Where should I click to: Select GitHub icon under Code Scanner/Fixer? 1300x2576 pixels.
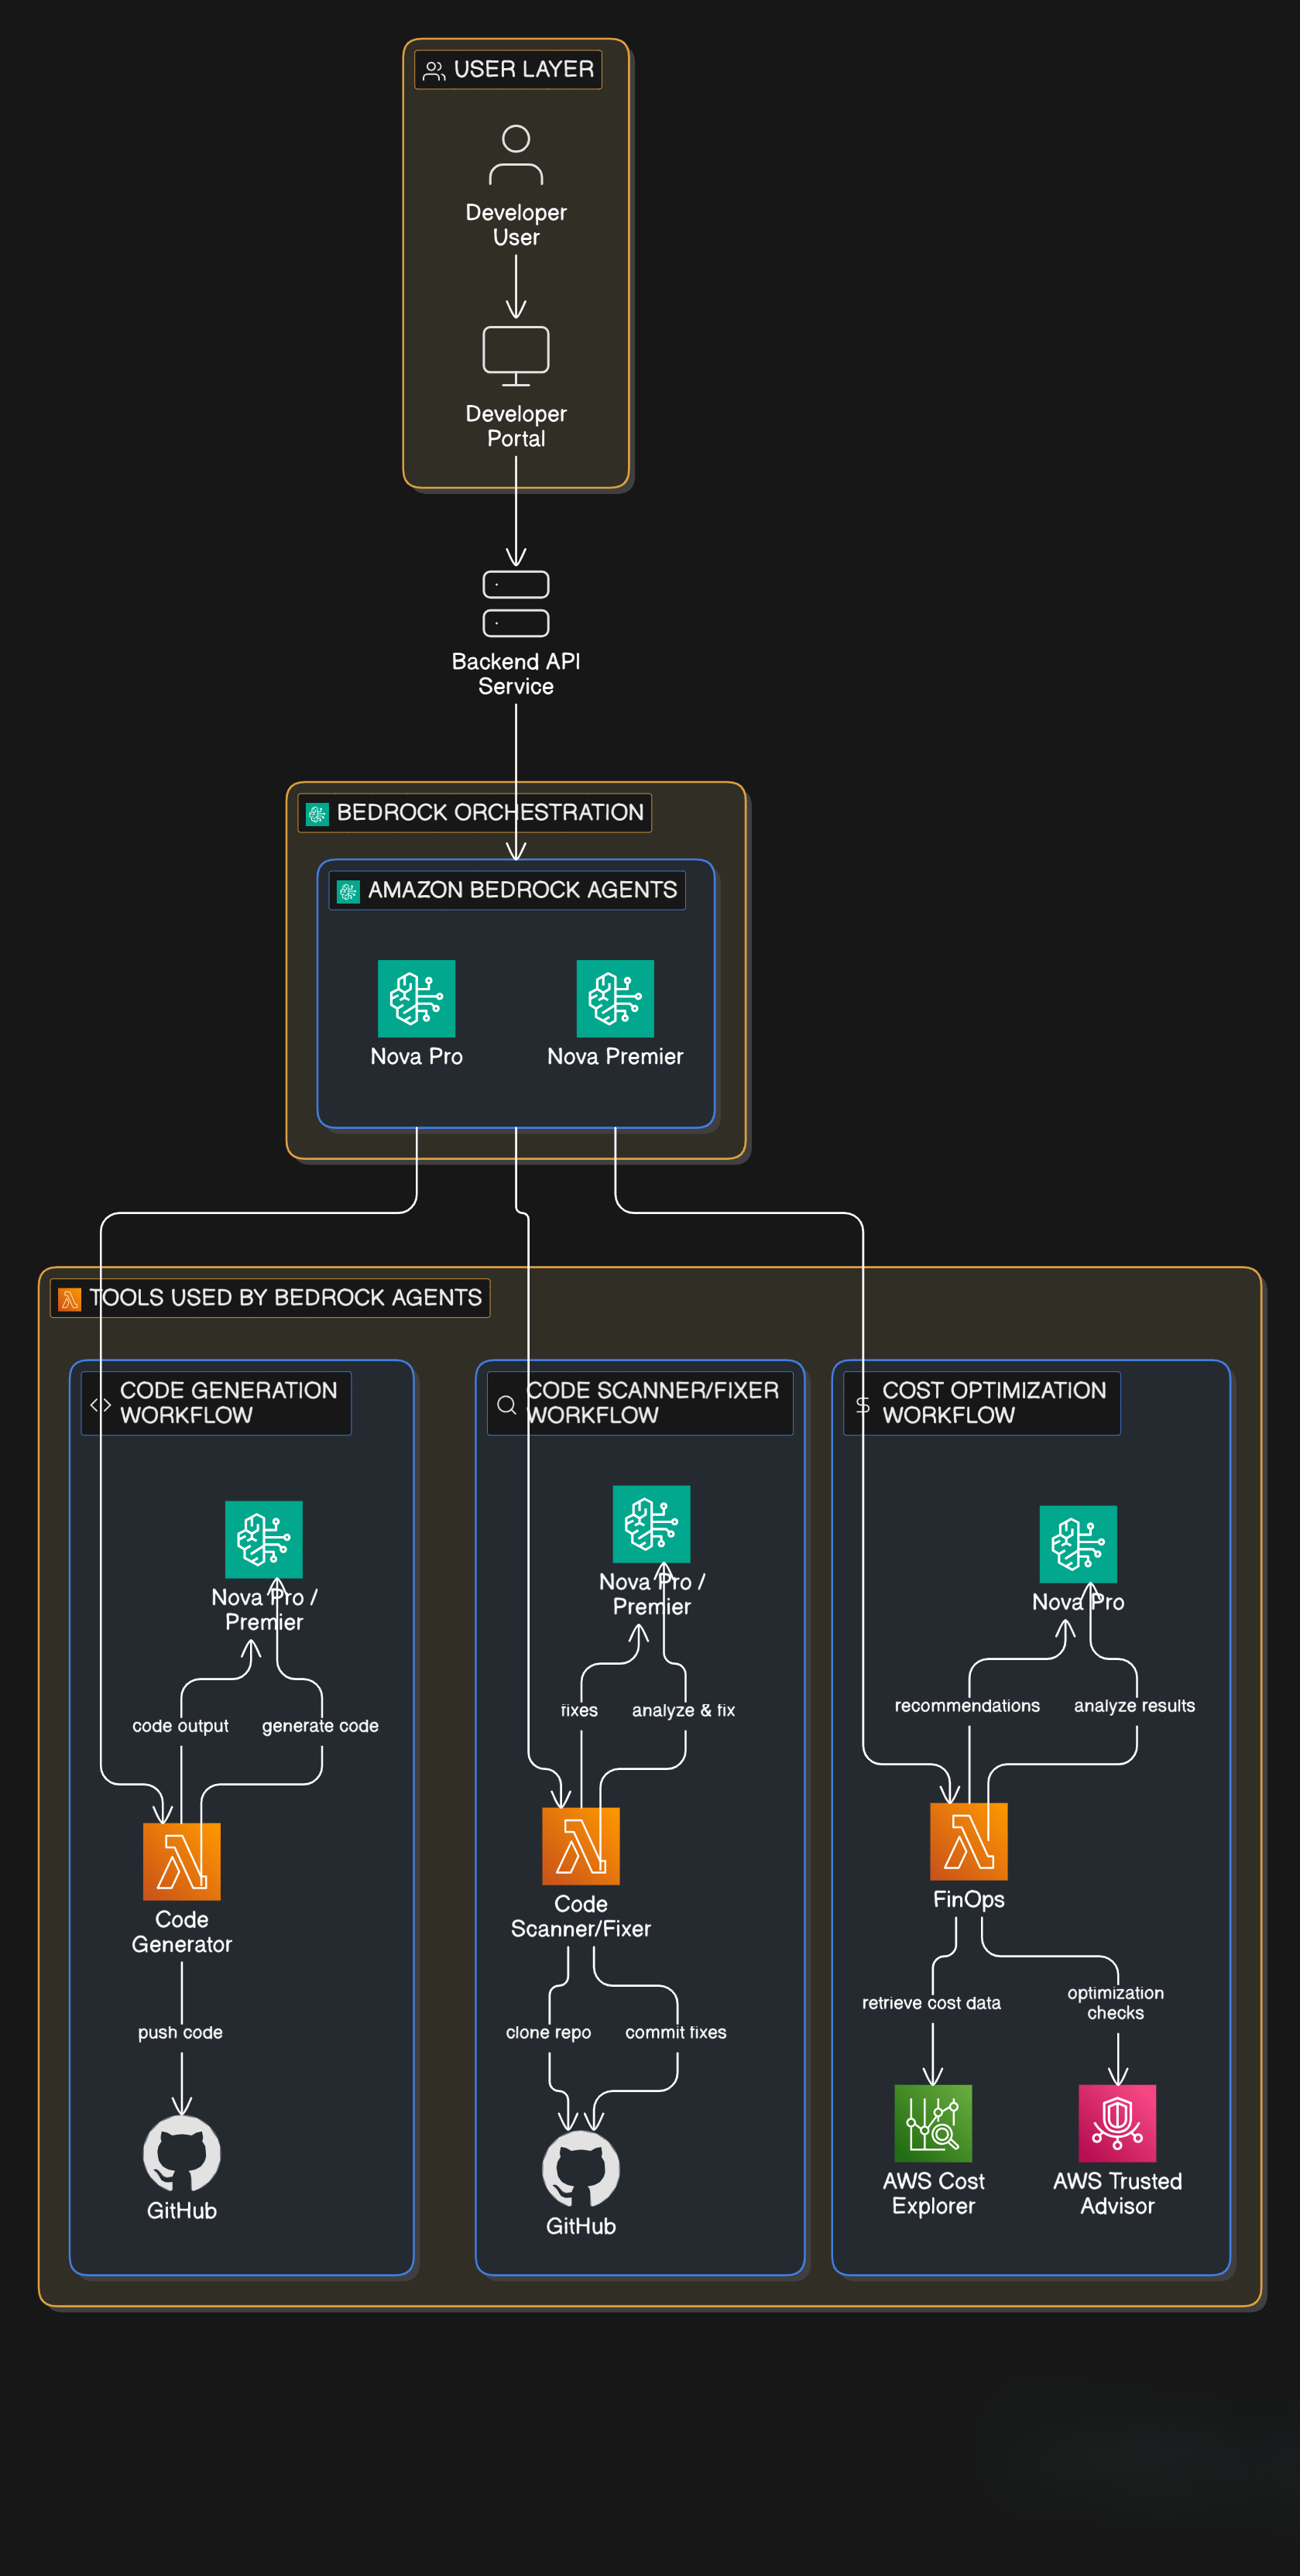(x=581, y=2168)
